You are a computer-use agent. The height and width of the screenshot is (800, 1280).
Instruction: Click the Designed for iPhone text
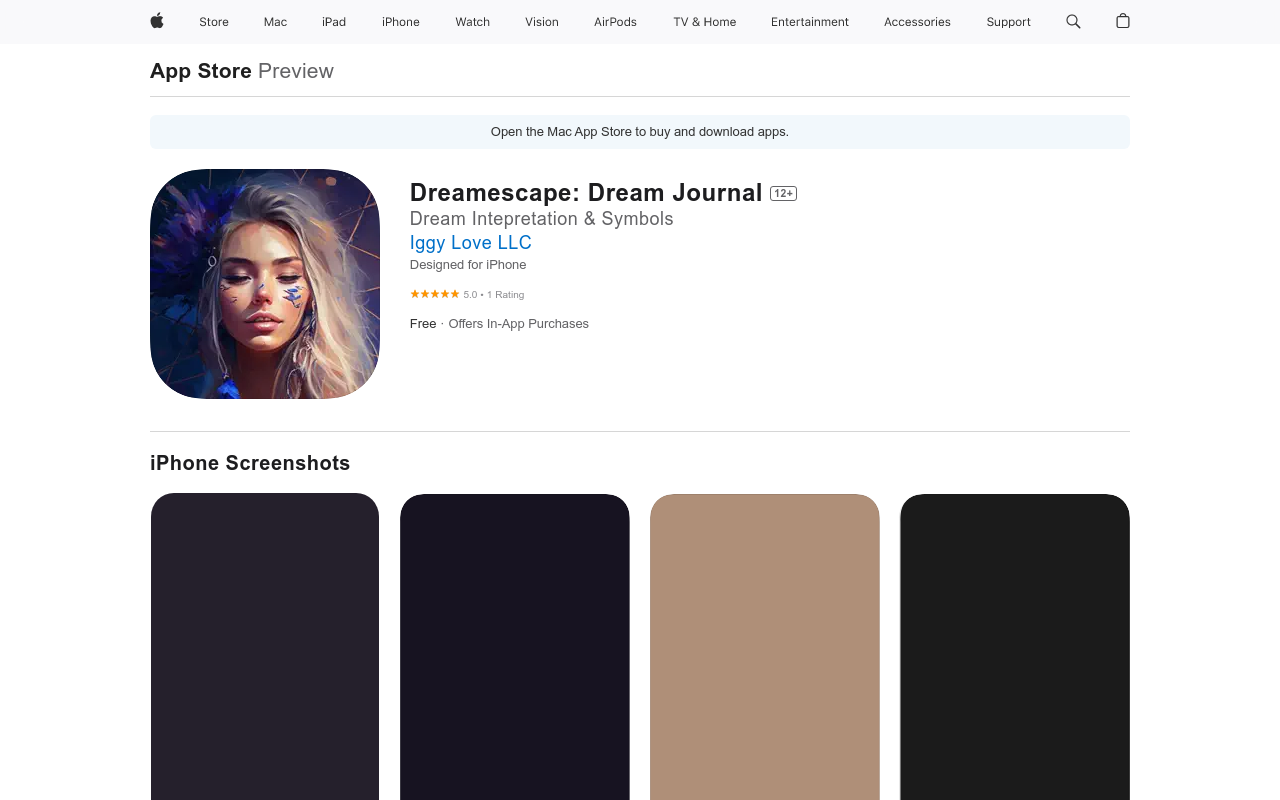coord(468,265)
